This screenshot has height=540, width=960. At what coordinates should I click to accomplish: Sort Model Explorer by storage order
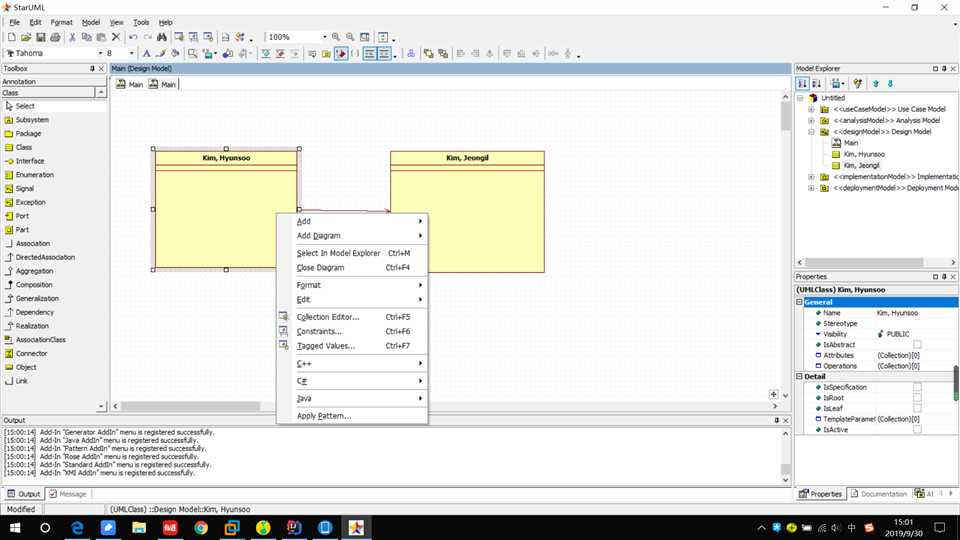click(x=802, y=83)
